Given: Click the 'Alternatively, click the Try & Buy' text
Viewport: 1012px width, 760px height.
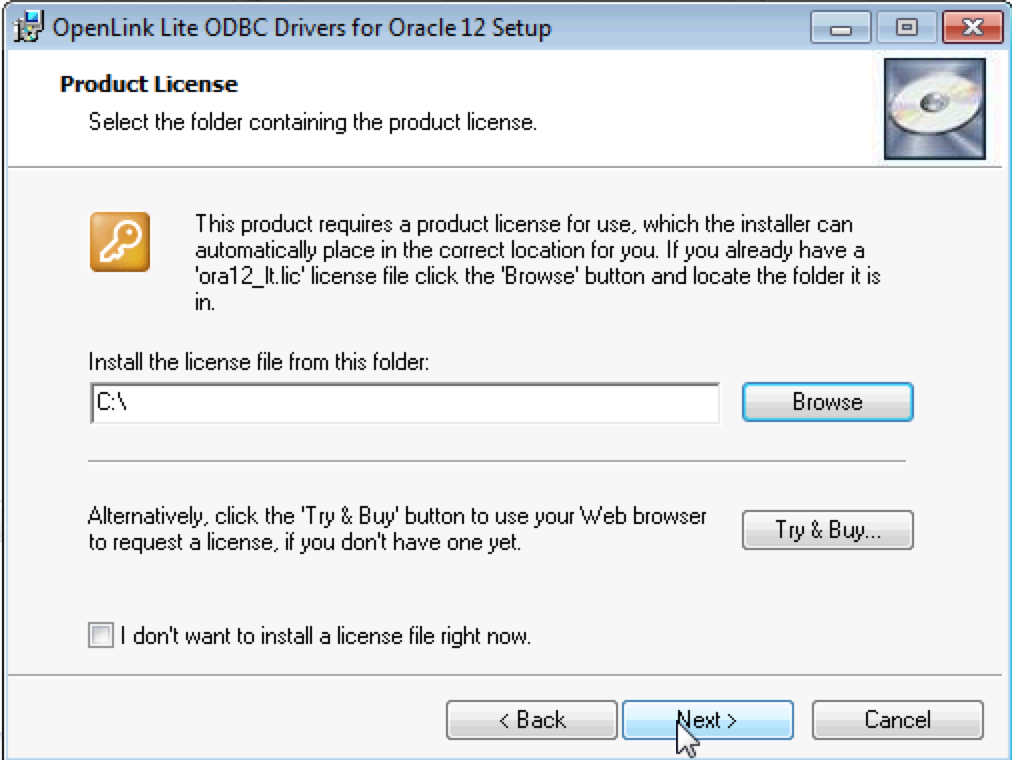Looking at the screenshot, I should click(x=397, y=530).
